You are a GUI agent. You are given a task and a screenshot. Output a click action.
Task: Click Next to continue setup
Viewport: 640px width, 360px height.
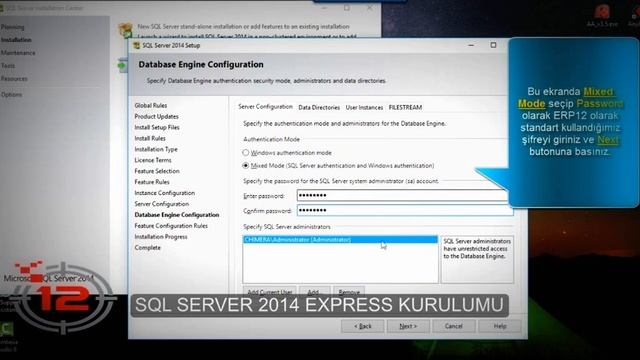coord(408,326)
